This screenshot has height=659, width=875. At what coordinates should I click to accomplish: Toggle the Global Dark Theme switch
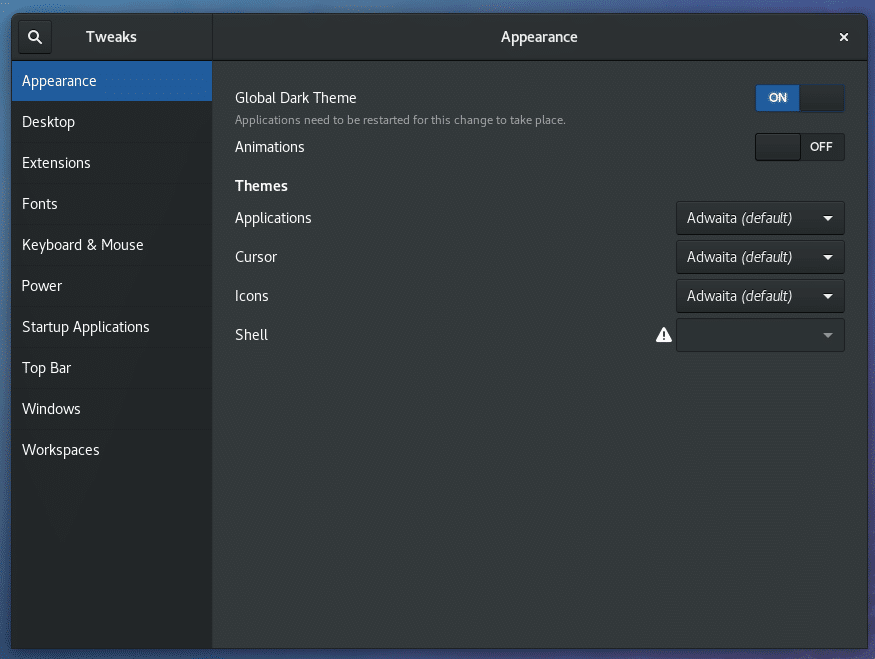(x=800, y=97)
